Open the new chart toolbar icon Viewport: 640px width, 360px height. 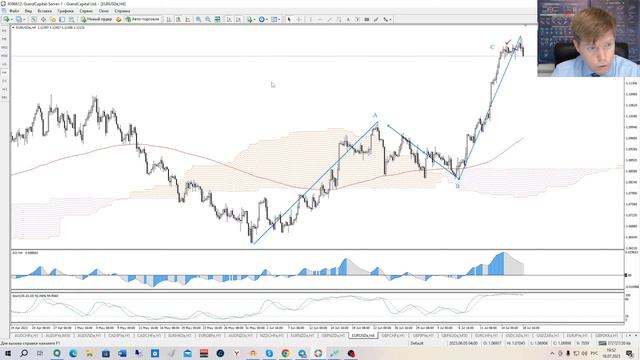[6, 19]
